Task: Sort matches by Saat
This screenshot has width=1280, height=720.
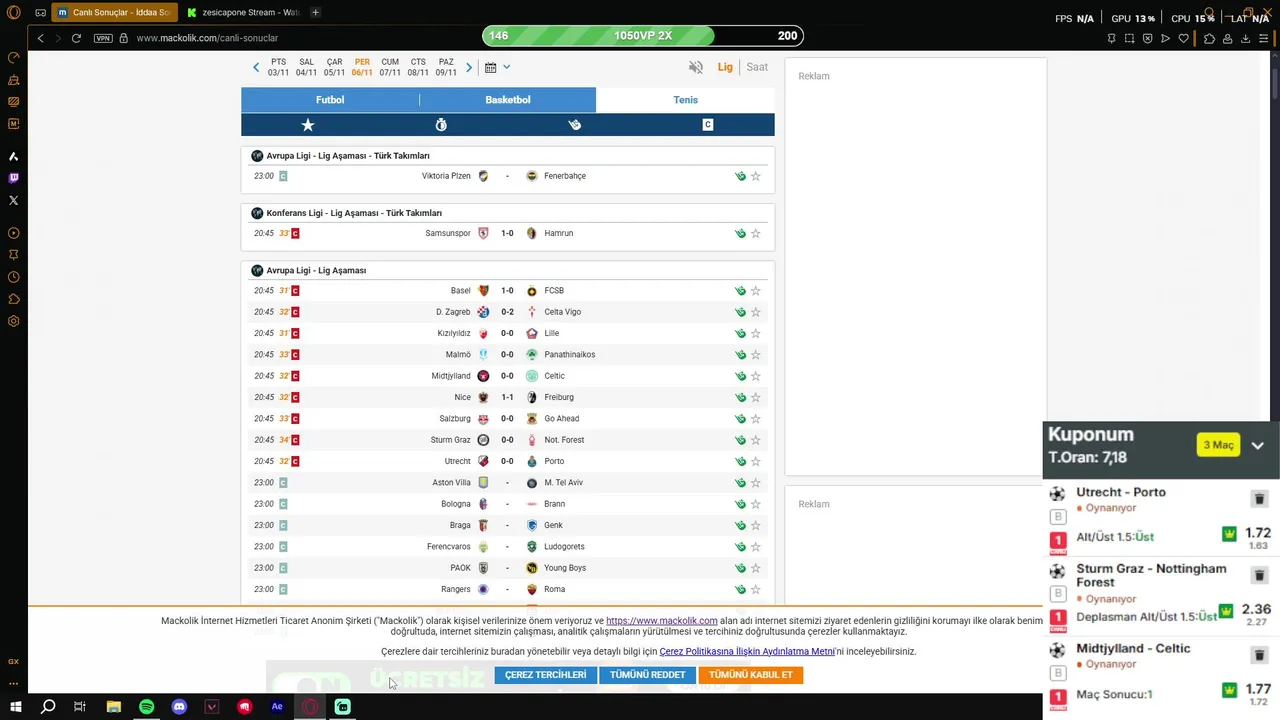Action: [x=757, y=67]
